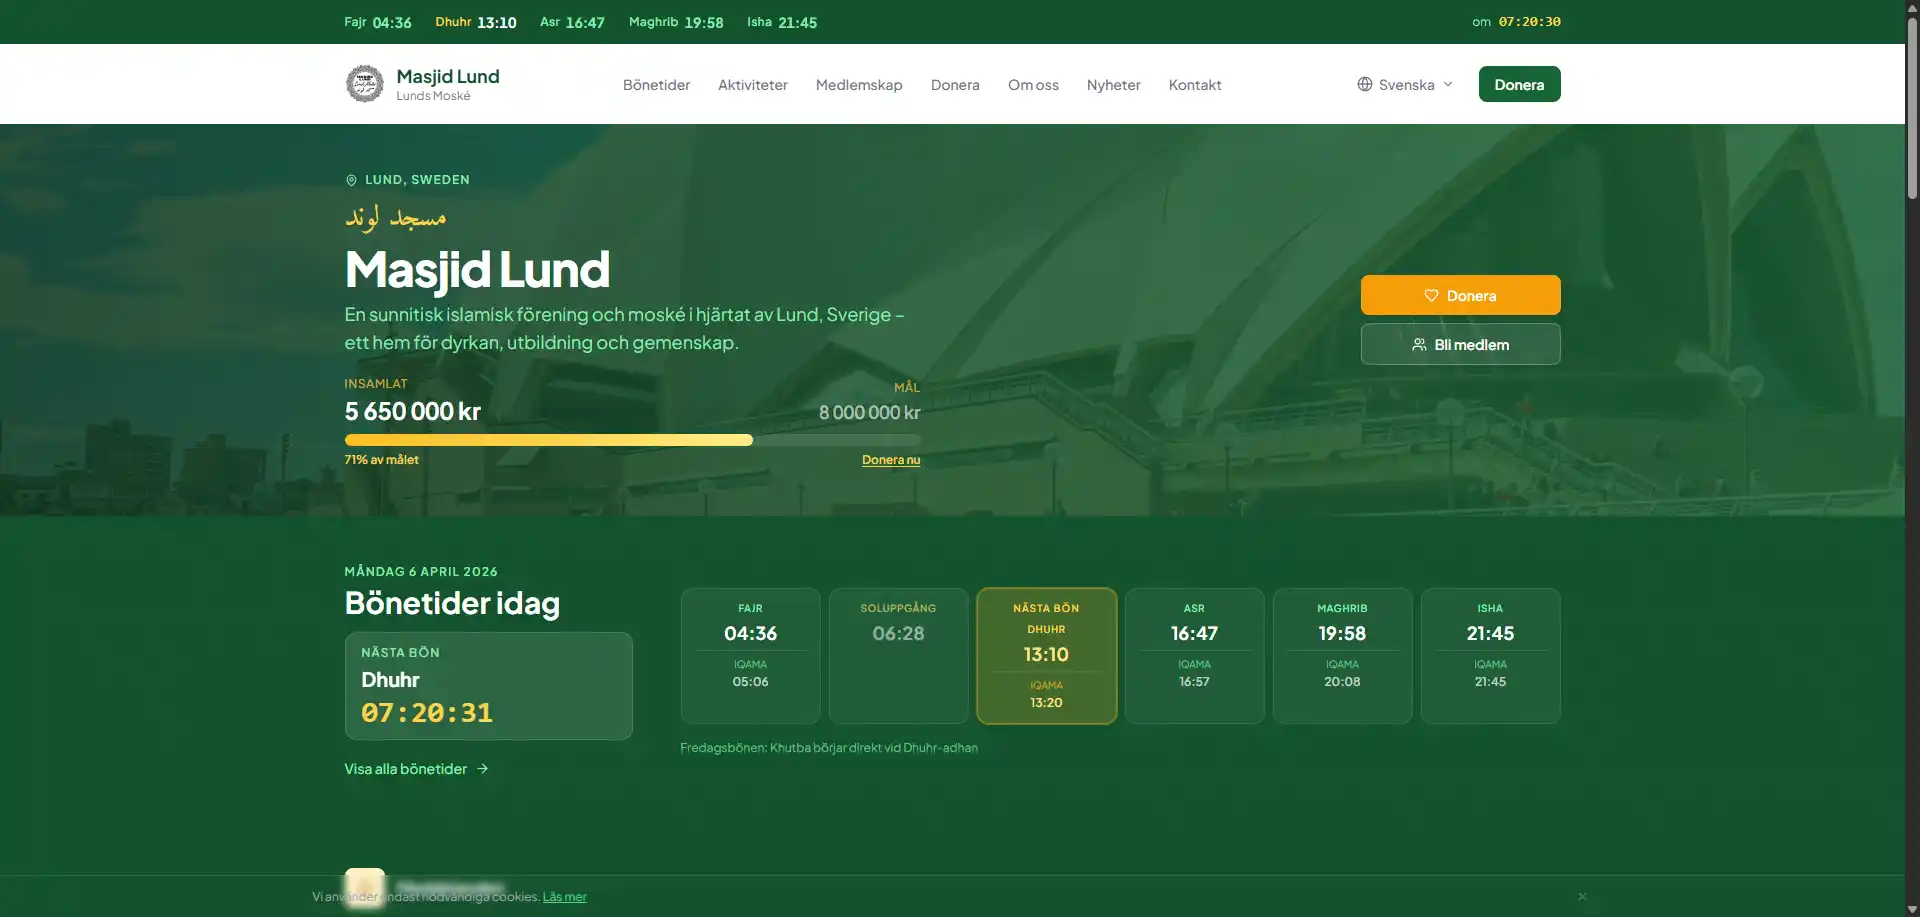This screenshot has height=917, width=1920.
Task: Click the Soluppgång 06:28 card
Action: (x=898, y=656)
